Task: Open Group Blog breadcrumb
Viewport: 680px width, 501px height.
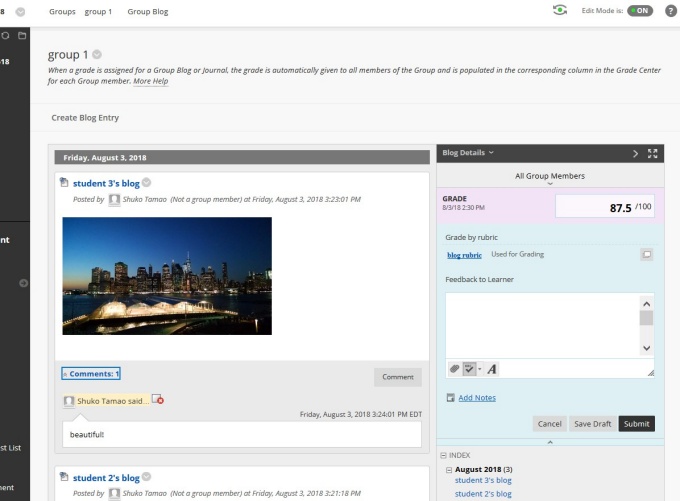Action: (x=147, y=12)
